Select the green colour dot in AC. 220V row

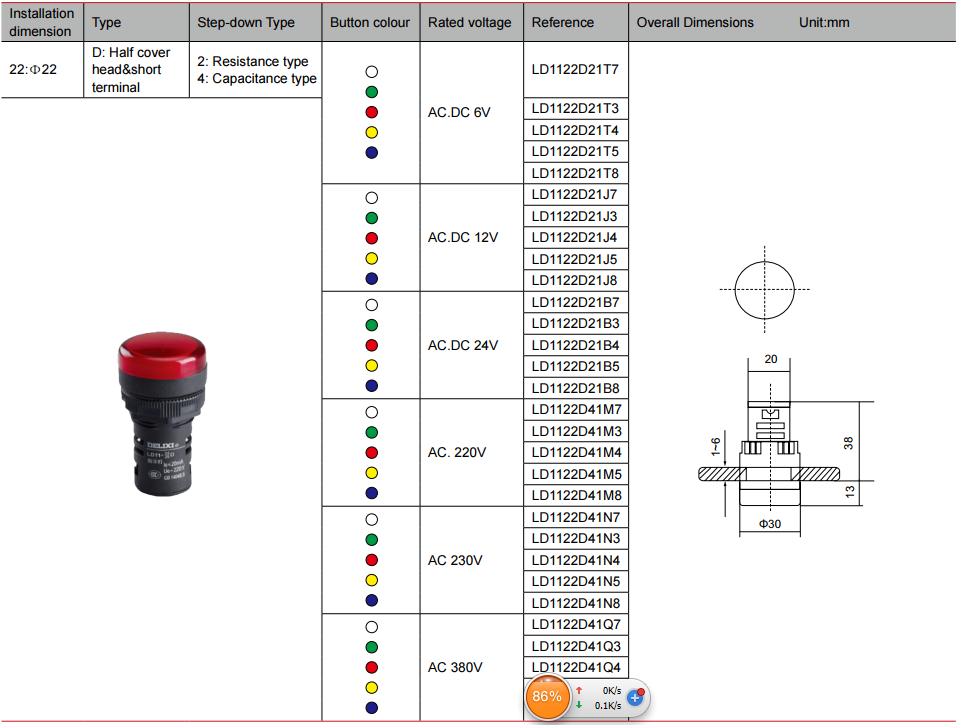click(371, 432)
